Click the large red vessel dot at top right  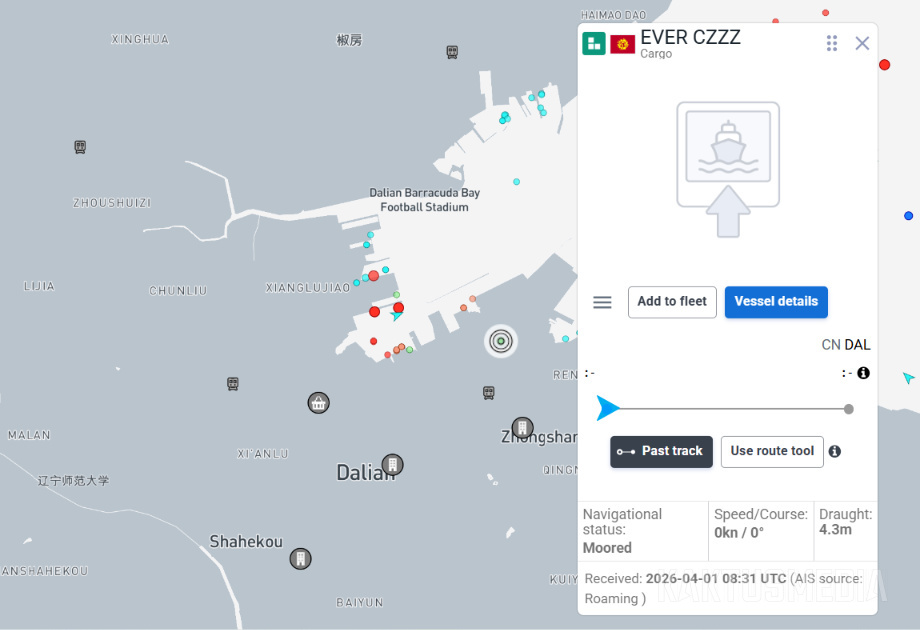click(884, 65)
